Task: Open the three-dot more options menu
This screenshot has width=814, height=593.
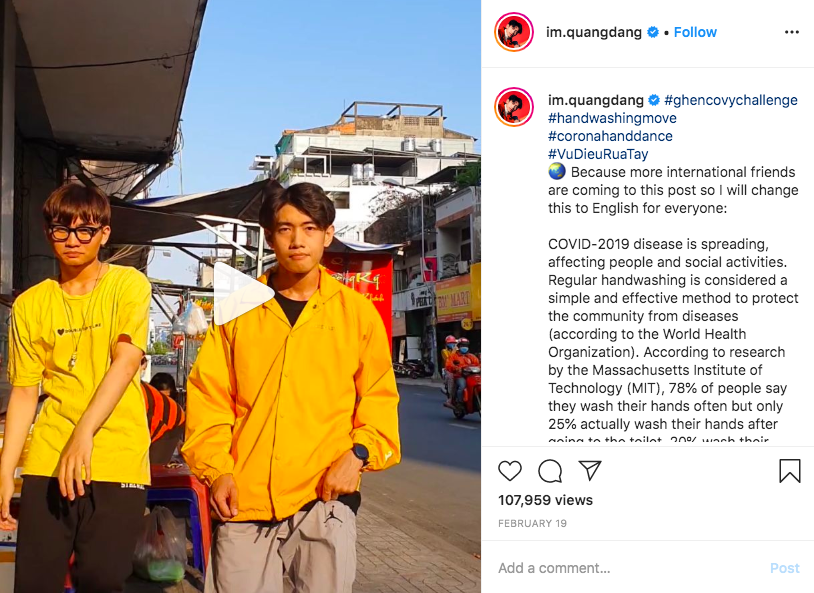Action: [x=792, y=32]
